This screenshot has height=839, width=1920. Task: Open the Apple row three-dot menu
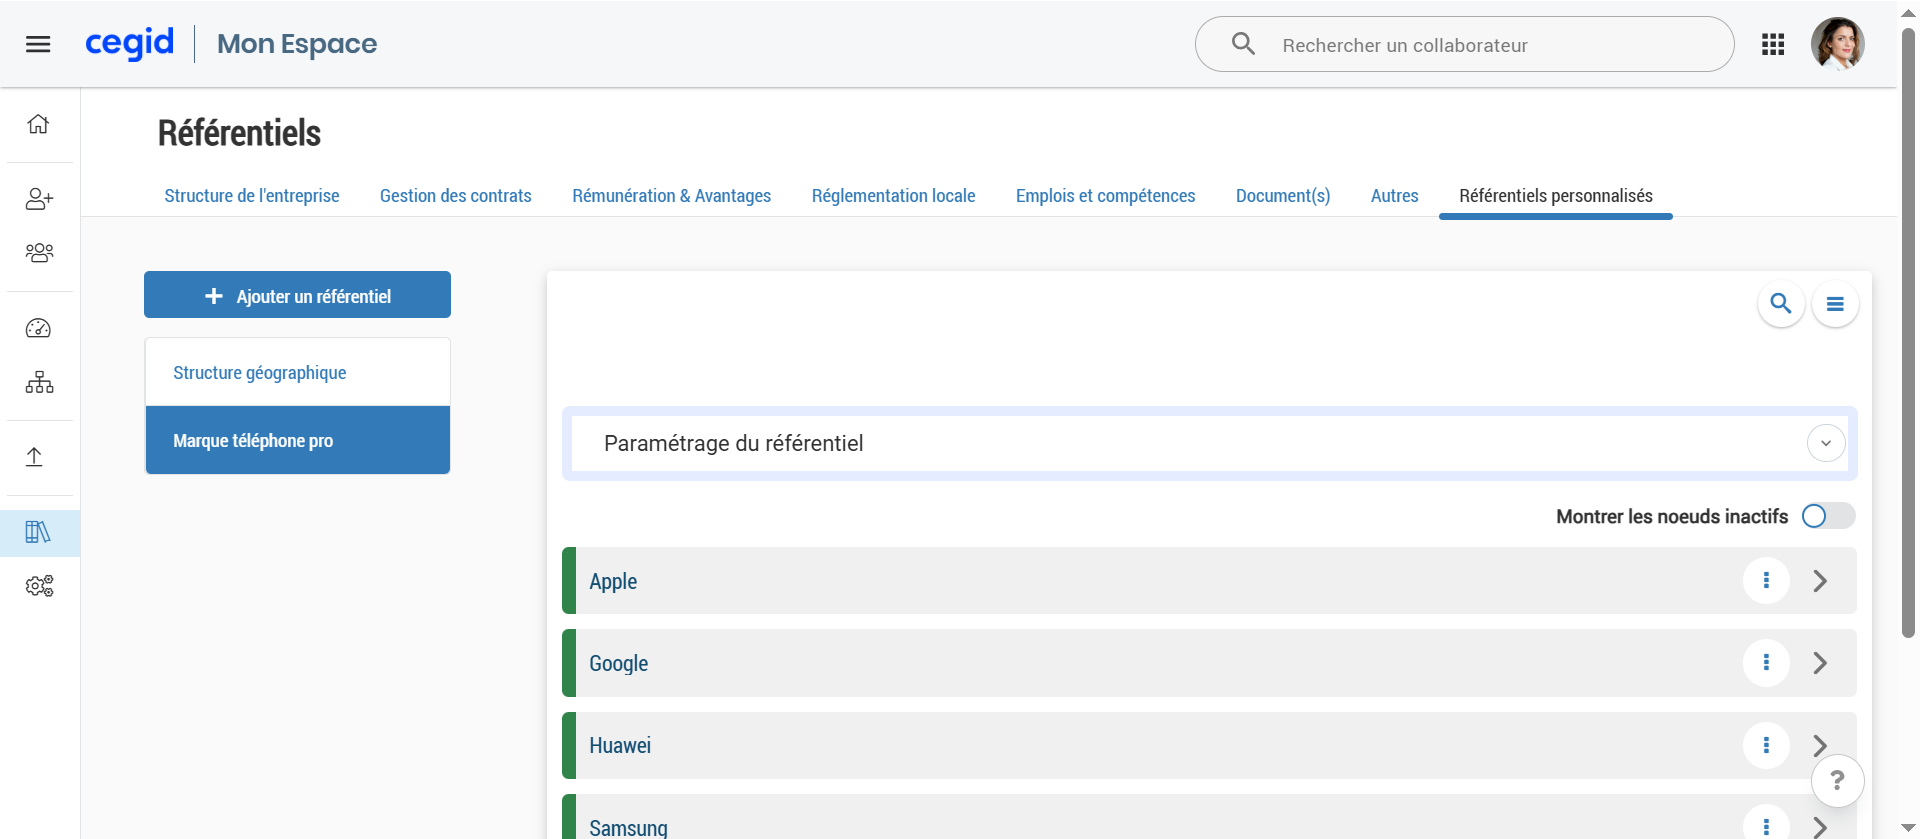coord(1766,581)
